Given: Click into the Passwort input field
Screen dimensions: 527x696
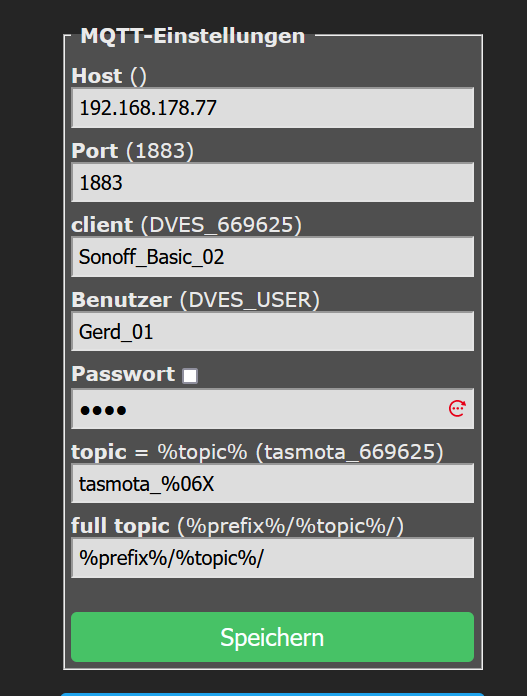Looking at the screenshot, I should (272, 409).
